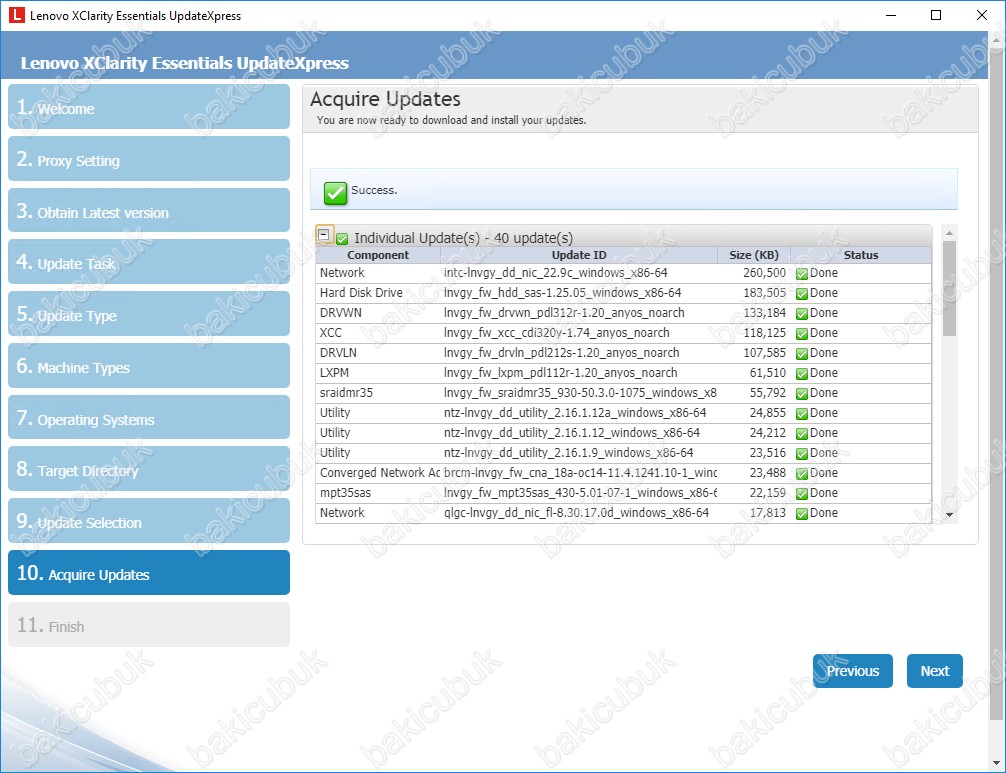1006x773 pixels.
Task: Click Done status icon for utility_2.16.1.12_windows row
Action: pos(801,434)
